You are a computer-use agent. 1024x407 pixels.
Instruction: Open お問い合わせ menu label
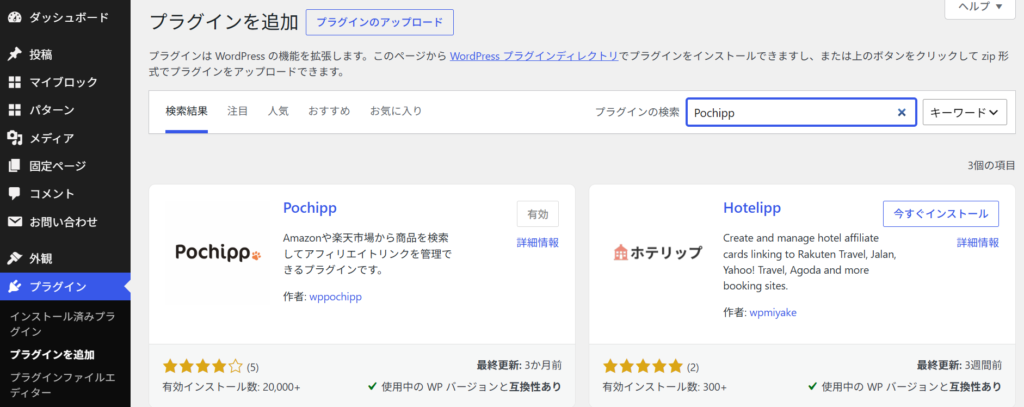(63, 221)
